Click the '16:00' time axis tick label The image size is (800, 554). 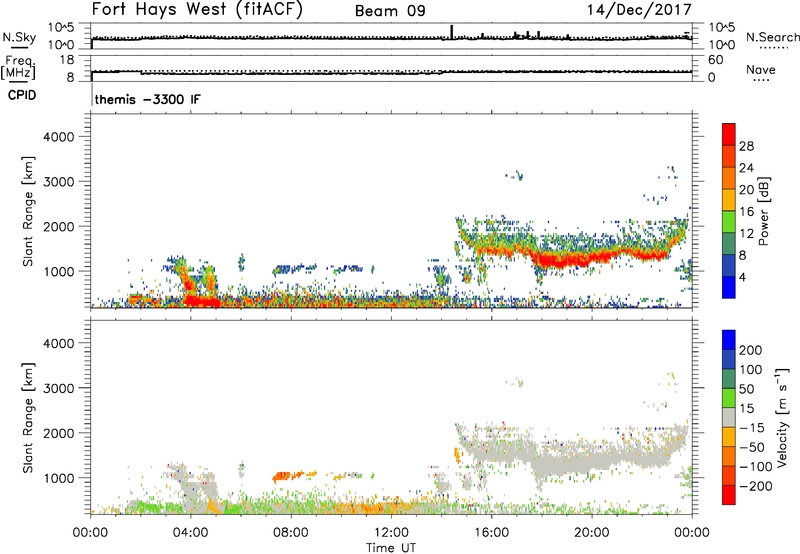pyautogui.click(x=491, y=533)
